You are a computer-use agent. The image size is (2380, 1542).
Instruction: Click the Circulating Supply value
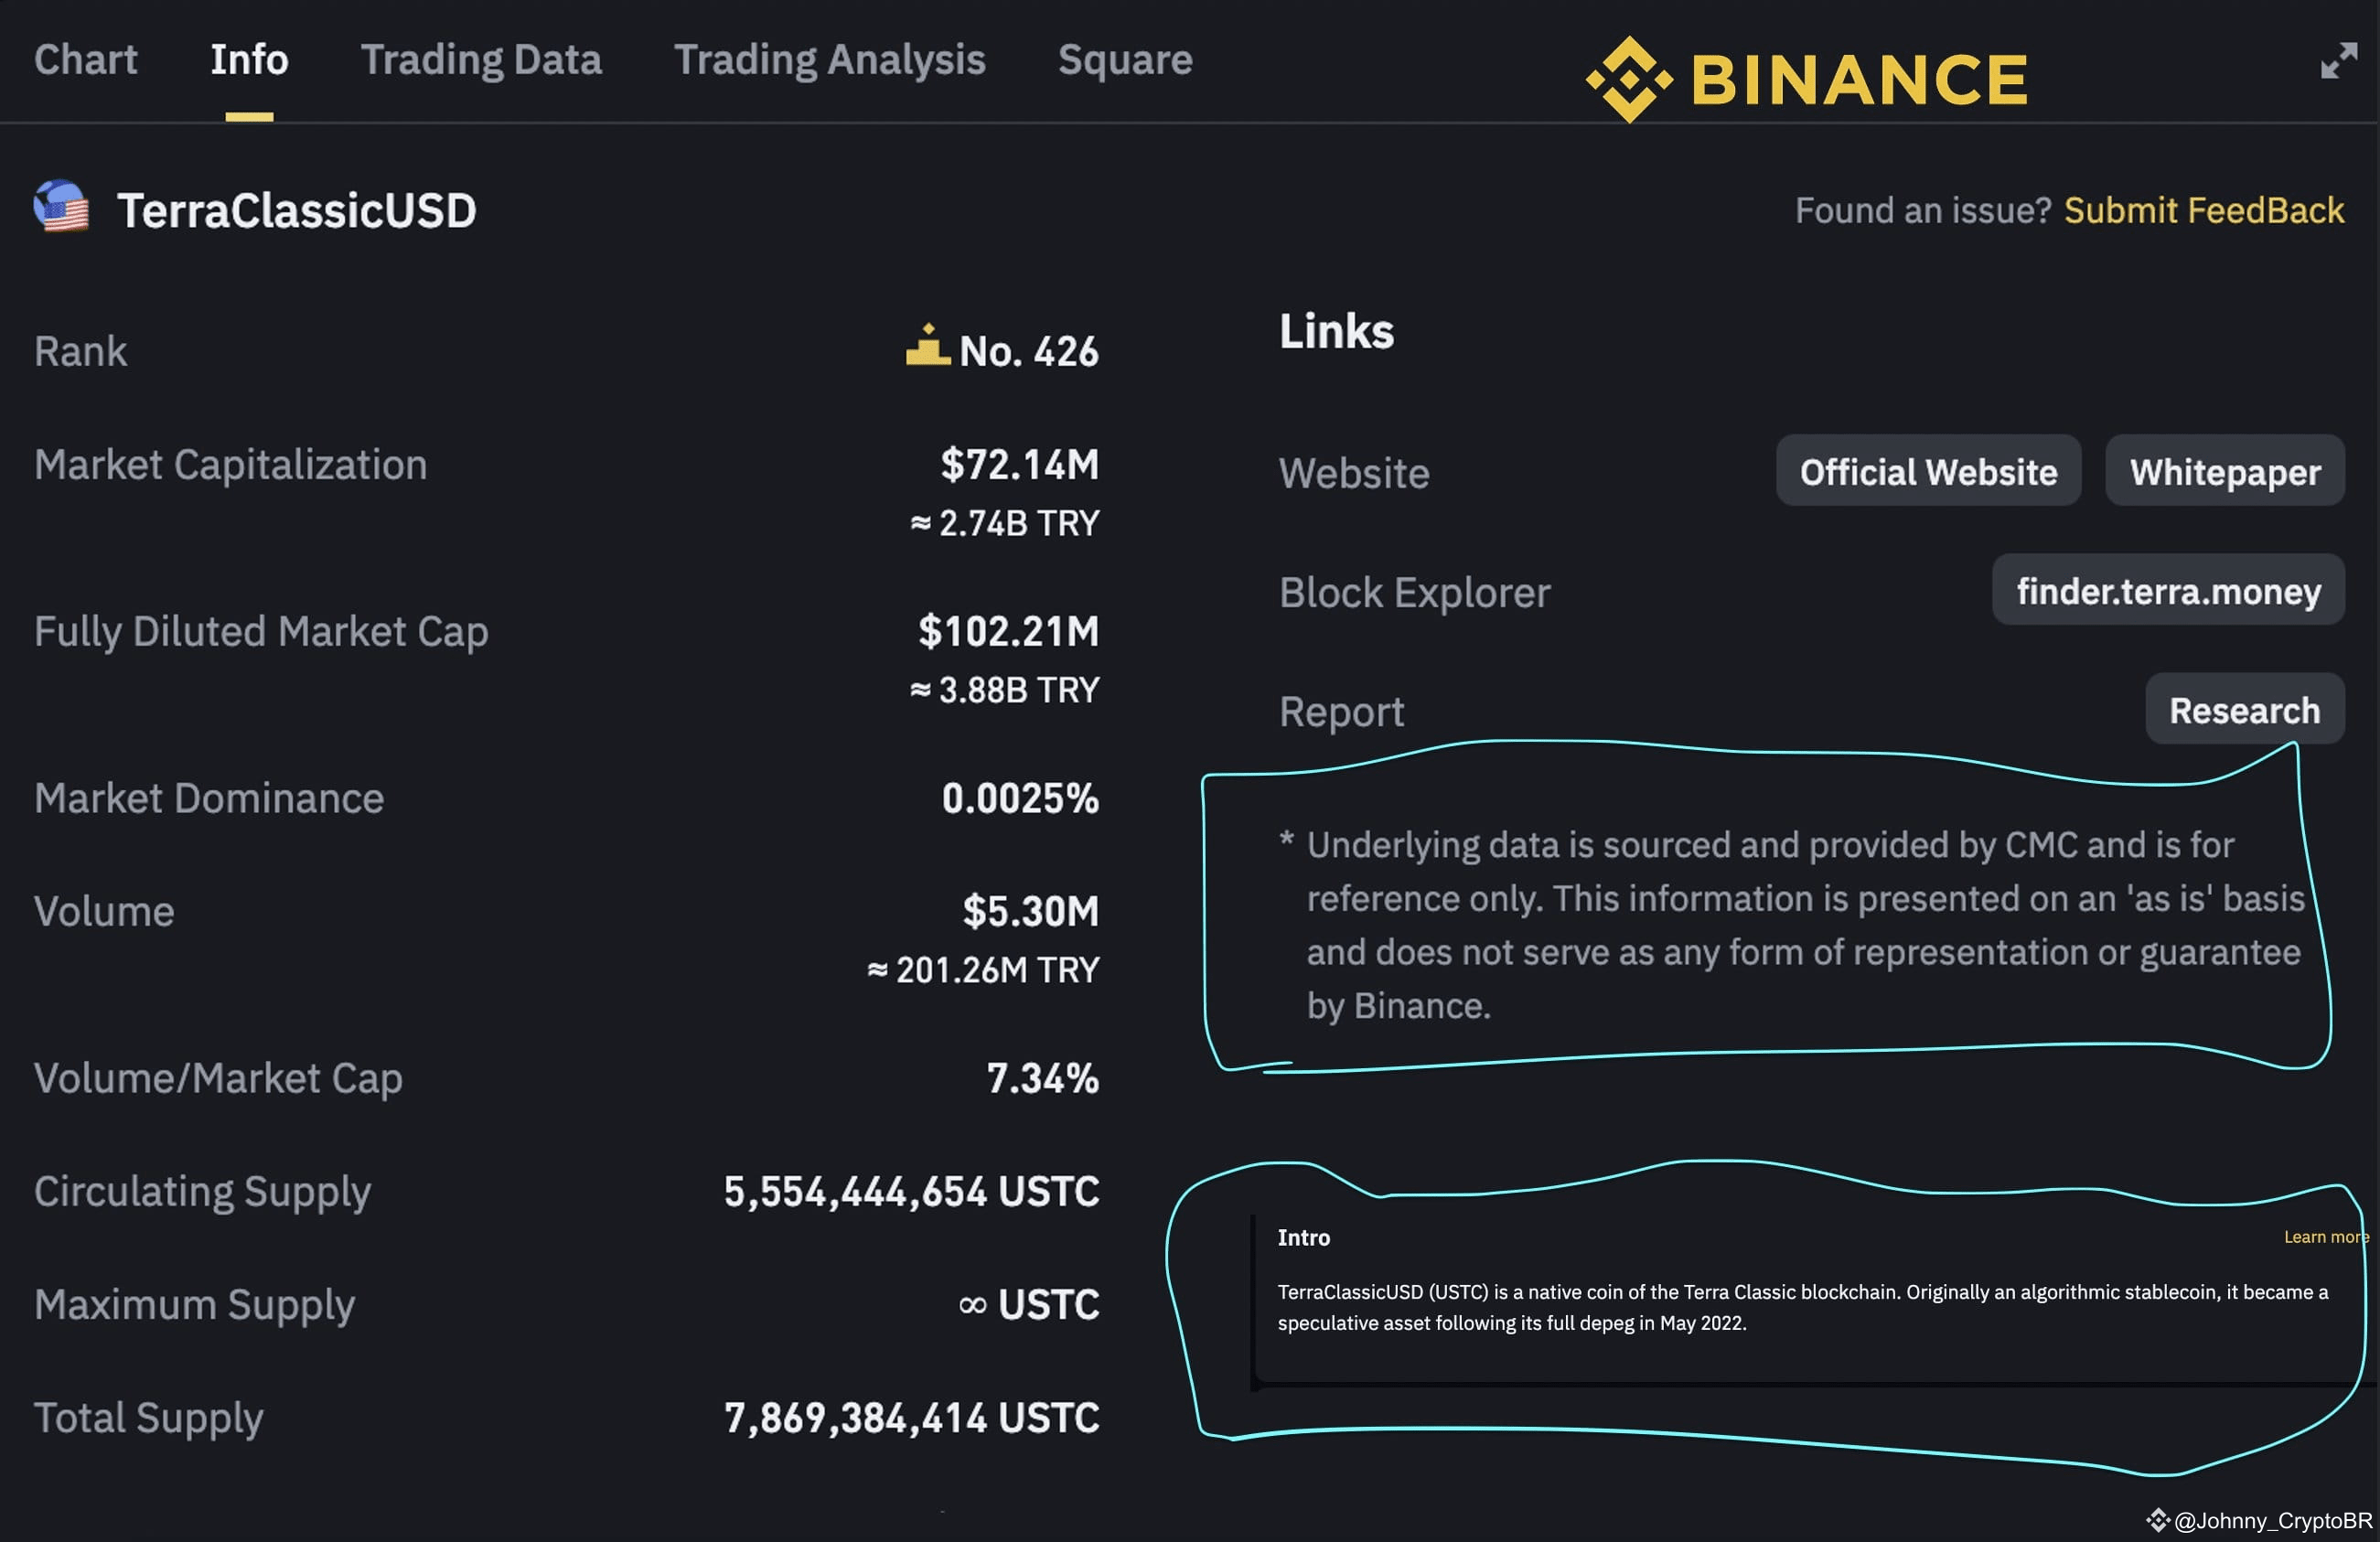coord(910,1191)
